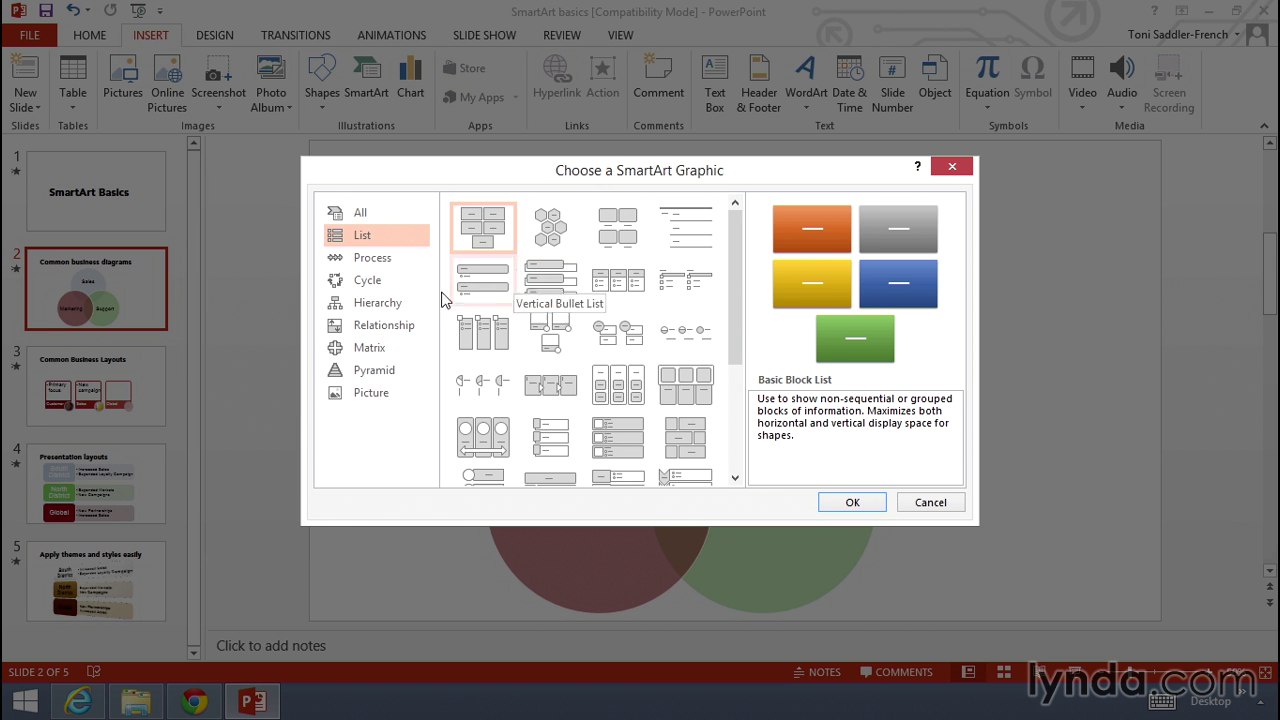Select the Matrix category
The image size is (1280, 720).
377,347
